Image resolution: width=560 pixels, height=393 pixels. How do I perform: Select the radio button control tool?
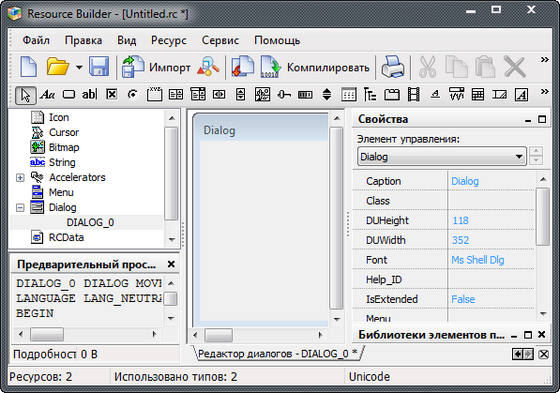tap(133, 95)
